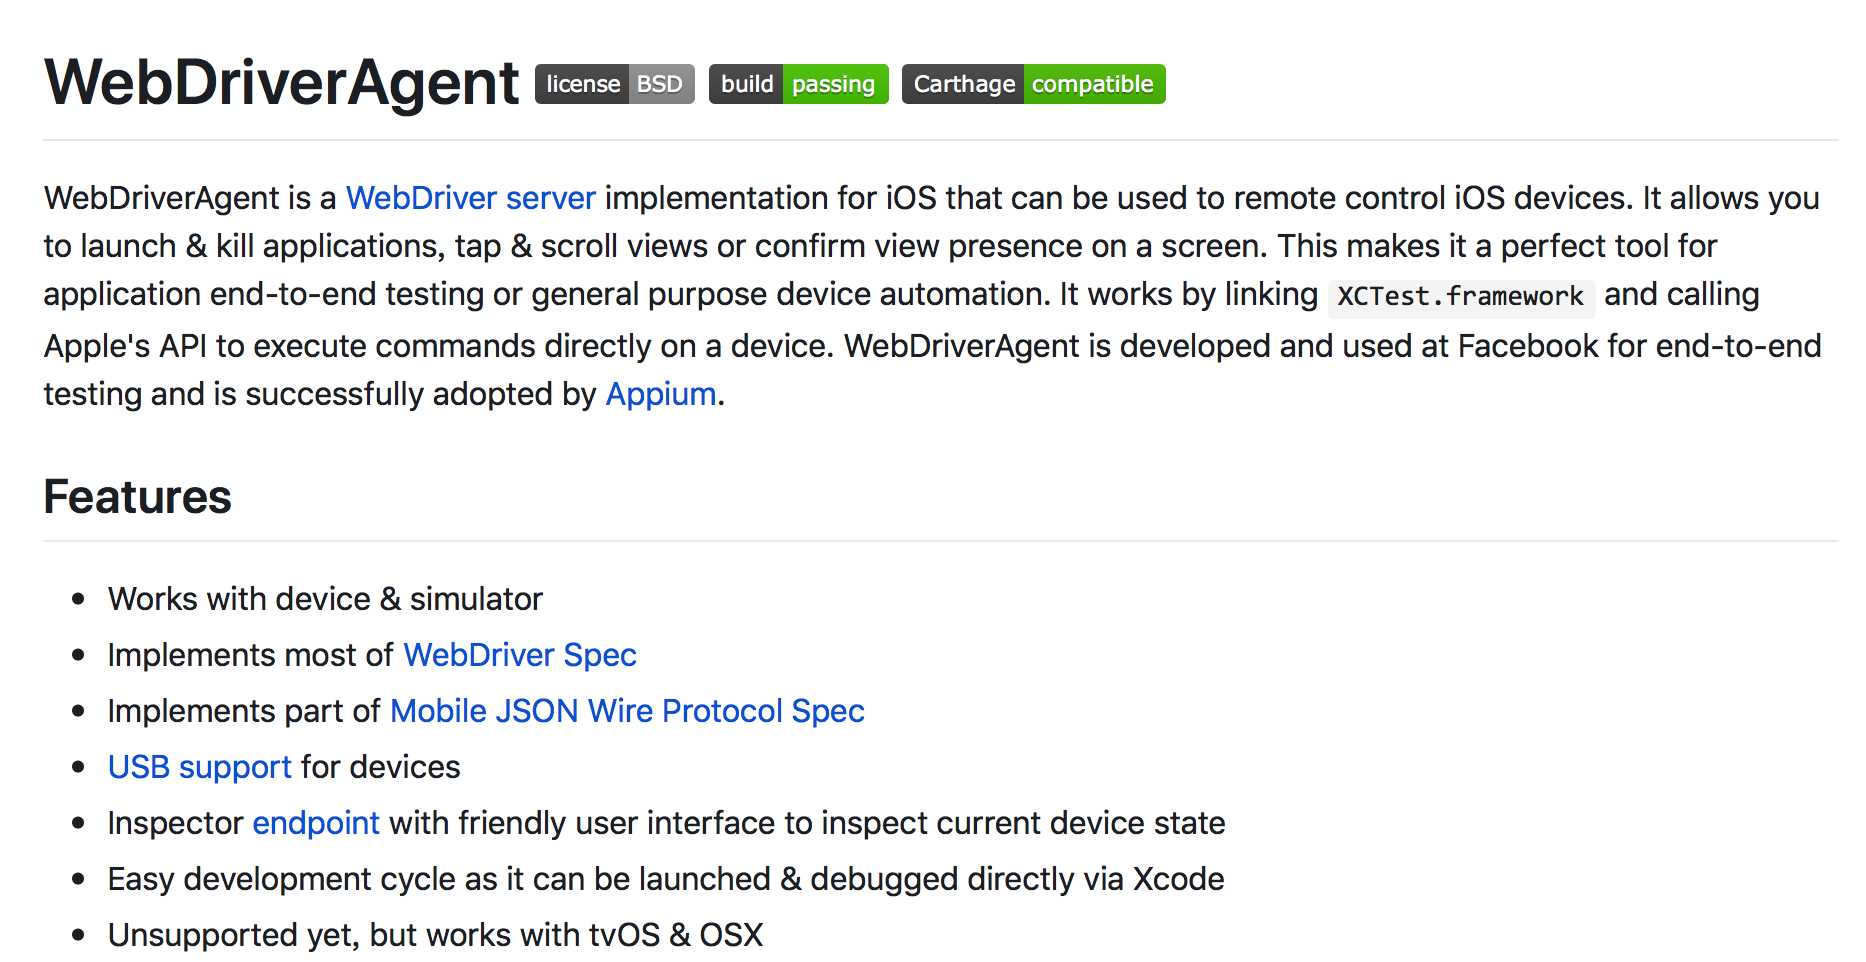Click the WebDriverAgent page title heading
This screenshot has height=962, width=1866.
tap(281, 82)
